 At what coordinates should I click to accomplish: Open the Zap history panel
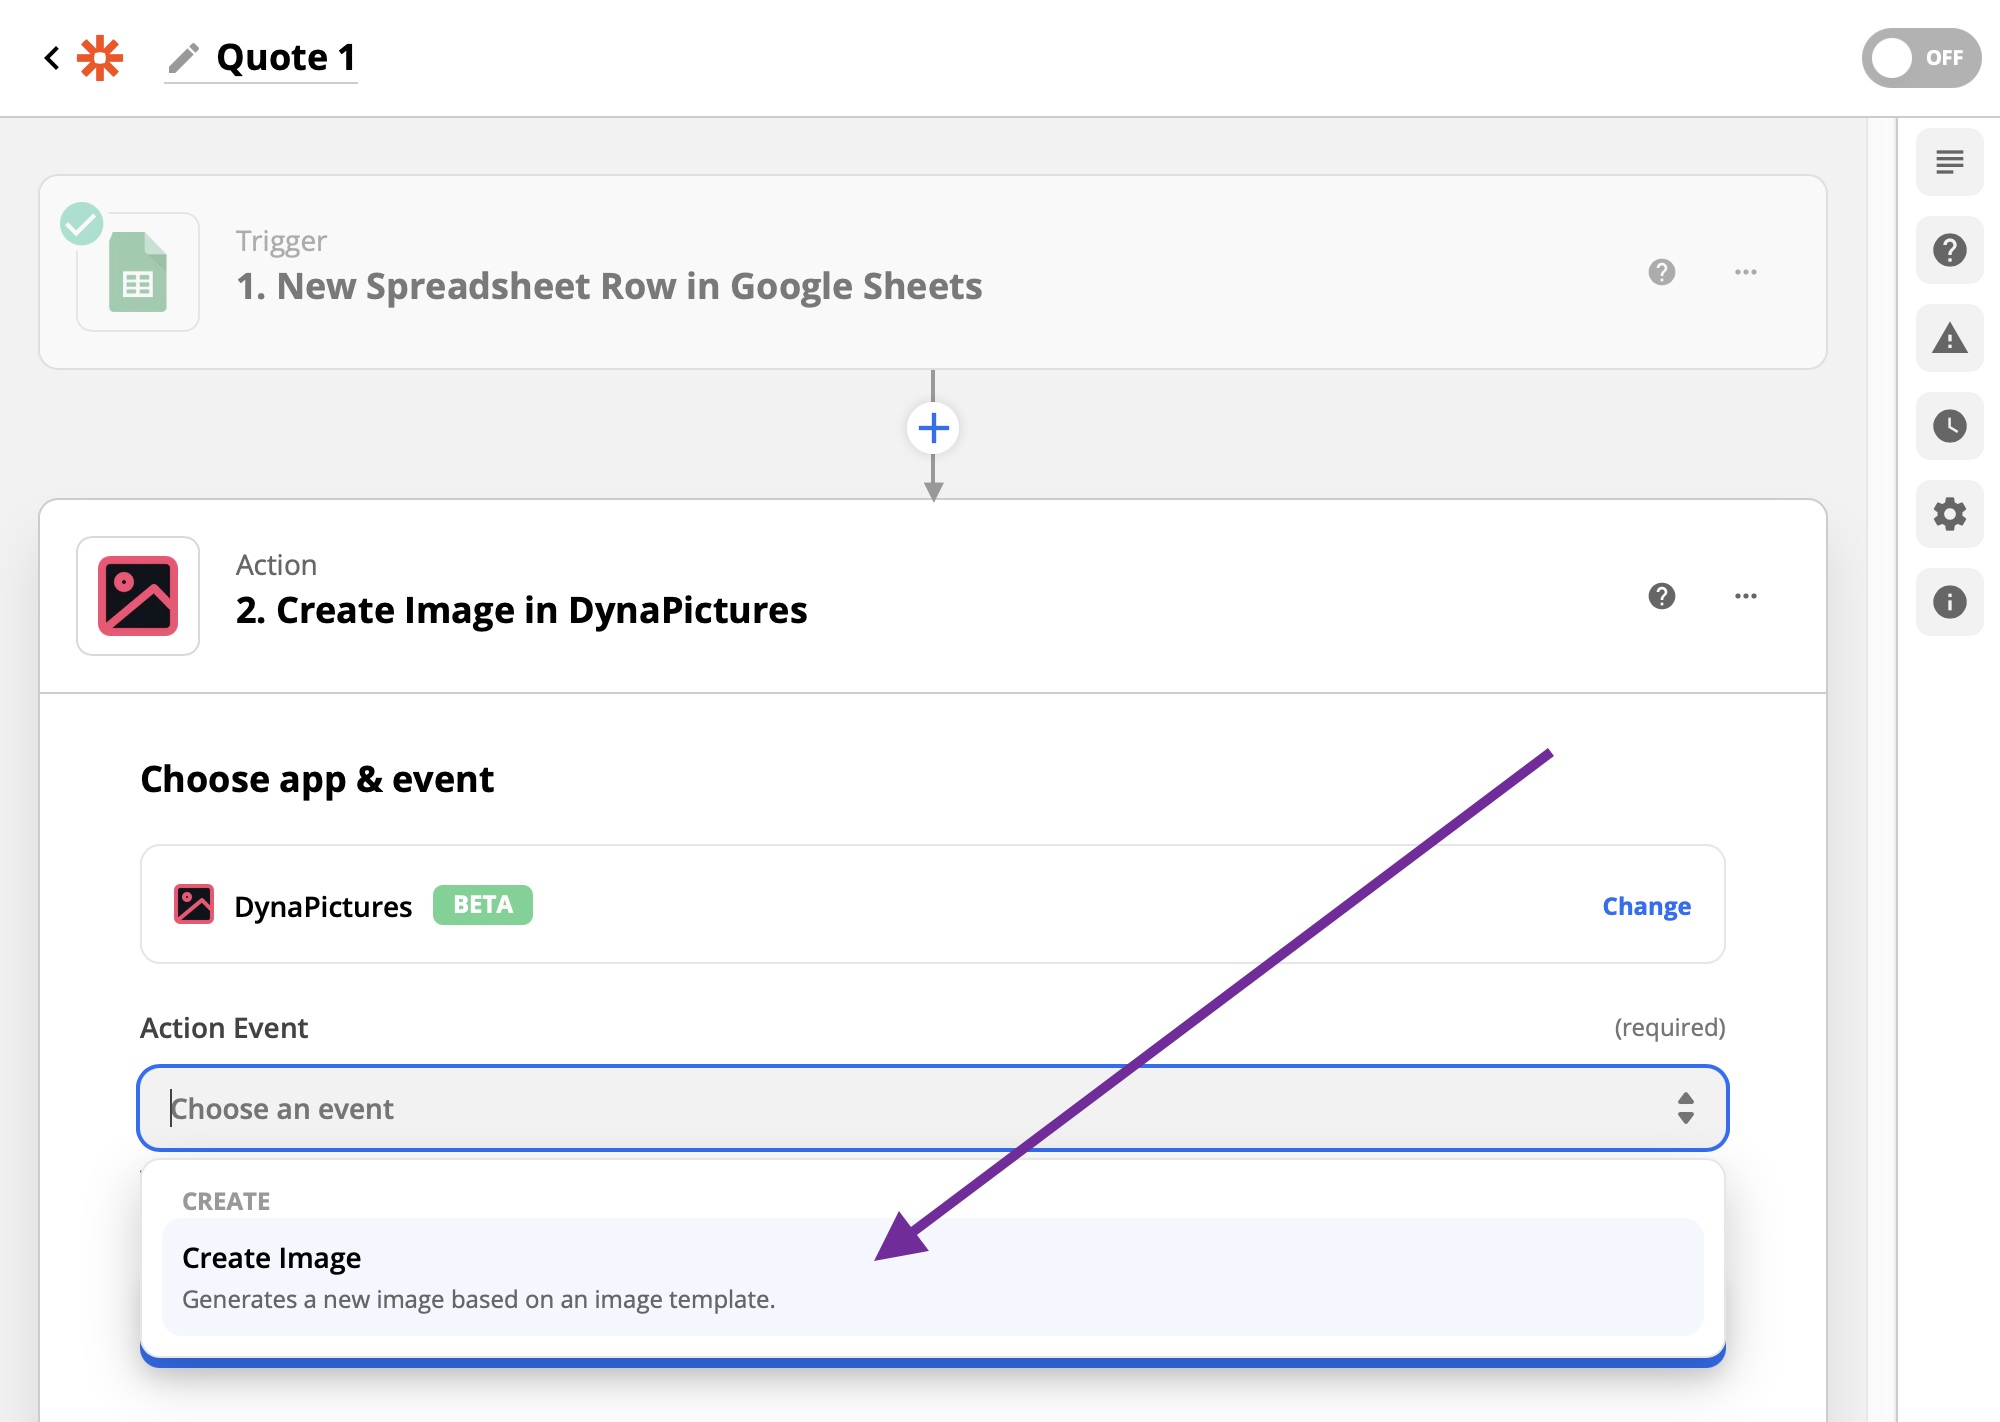[x=1950, y=426]
